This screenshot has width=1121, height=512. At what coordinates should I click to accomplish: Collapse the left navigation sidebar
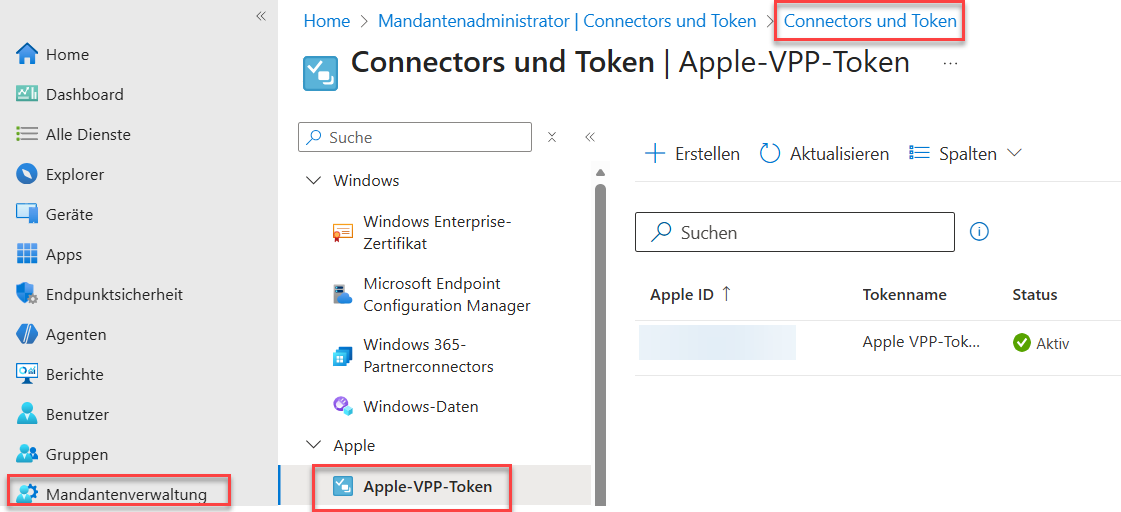point(261,16)
